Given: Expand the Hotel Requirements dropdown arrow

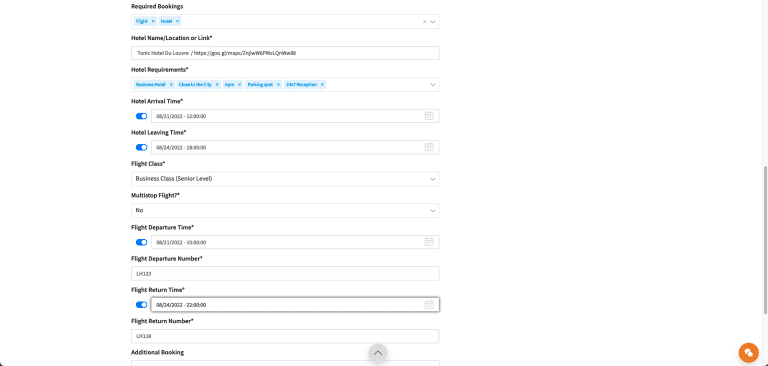Looking at the screenshot, I should 432,85.
